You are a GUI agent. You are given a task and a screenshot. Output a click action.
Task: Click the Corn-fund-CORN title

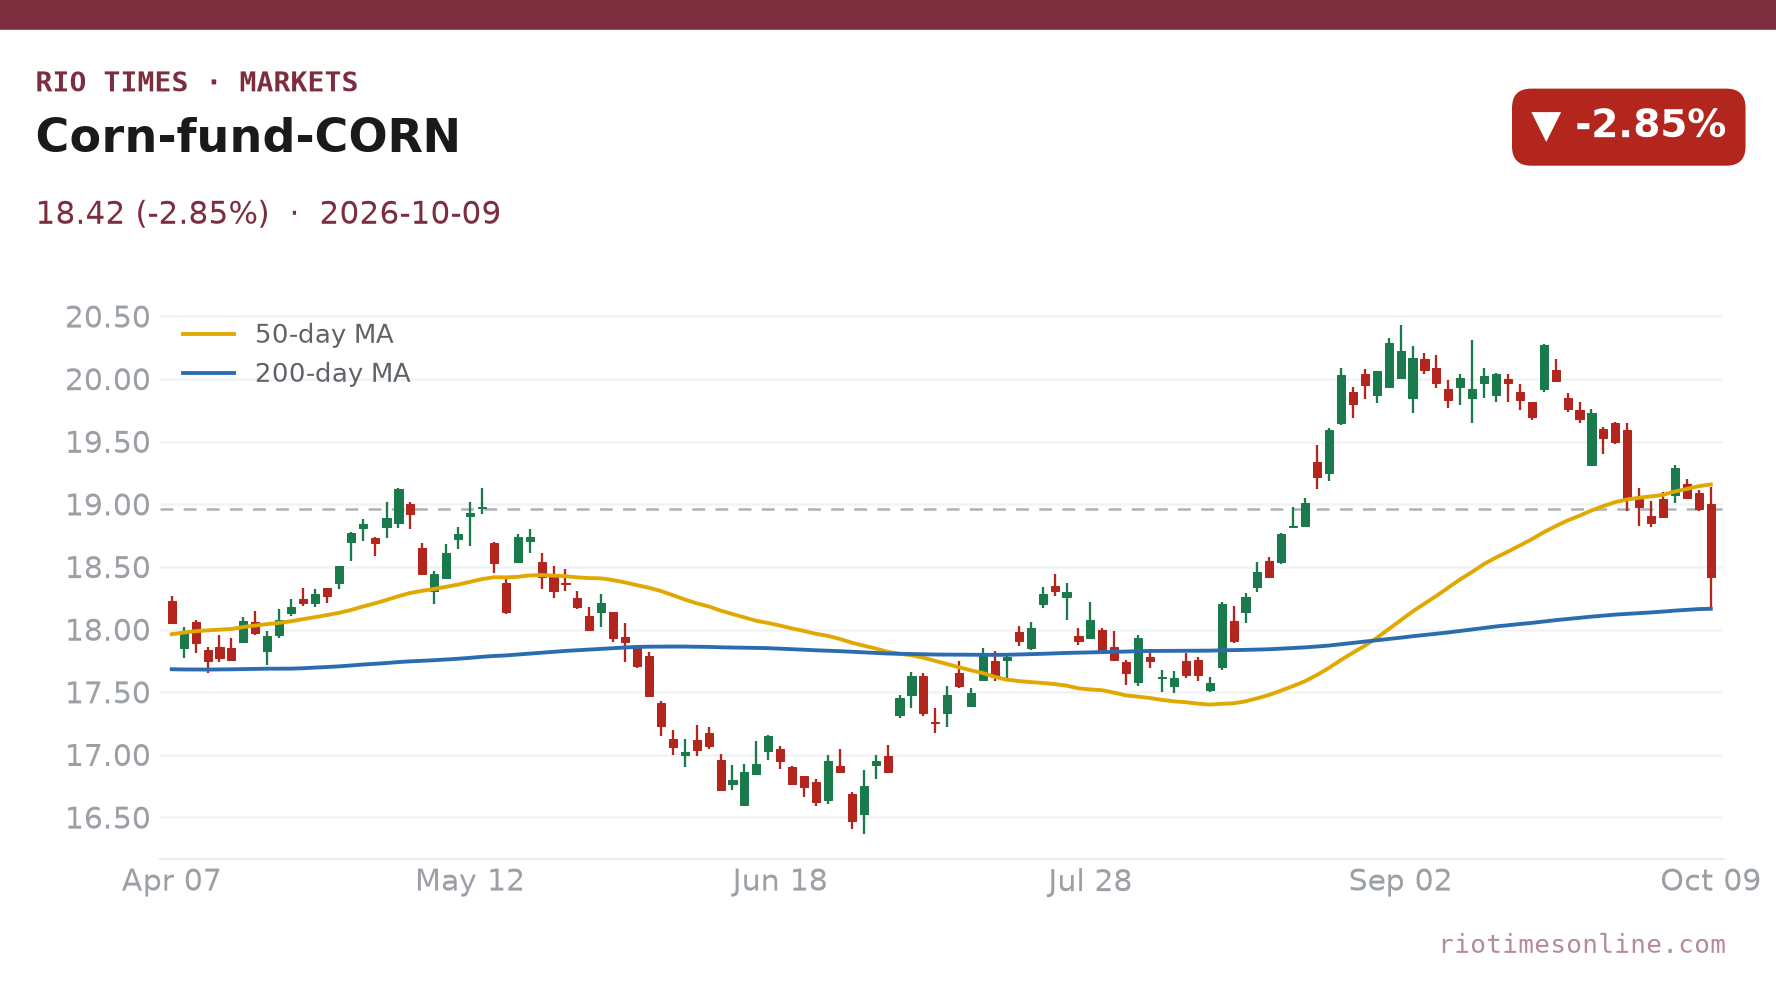[x=248, y=136]
